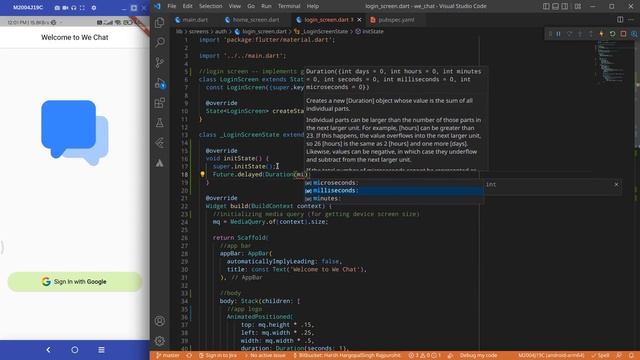The image size is (640, 360).
Task: Select the milliseconds suggestion
Action: pos(394,190)
